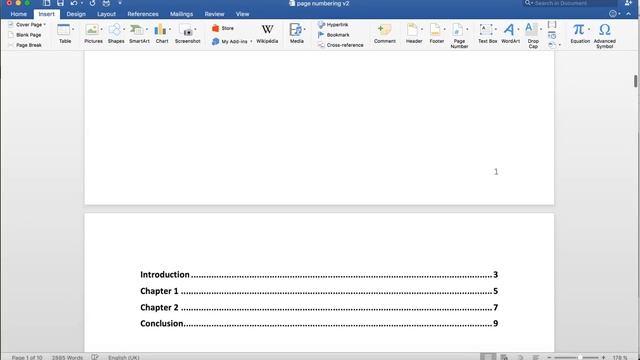Open the Wikipedia add-in
The width and height of the screenshot is (640, 360).
coord(267,33)
